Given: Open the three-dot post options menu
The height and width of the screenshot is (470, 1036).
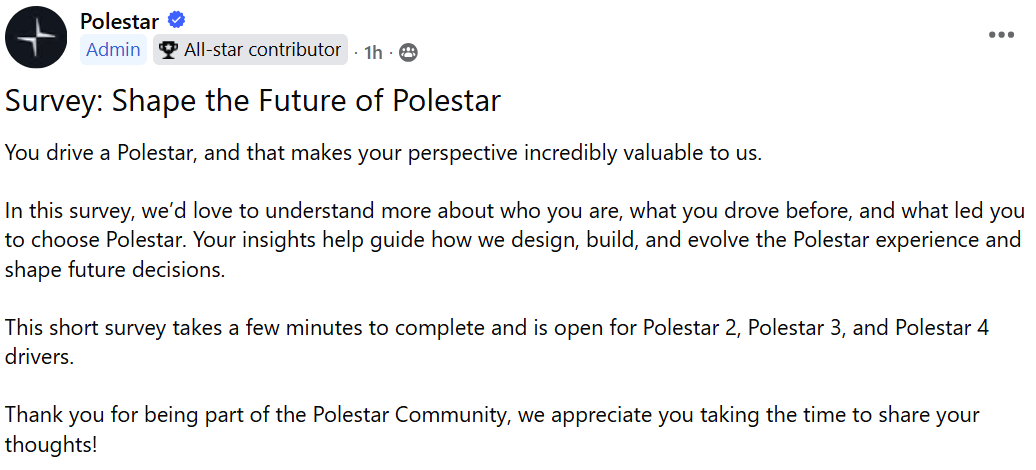Looking at the screenshot, I should point(1001,34).
